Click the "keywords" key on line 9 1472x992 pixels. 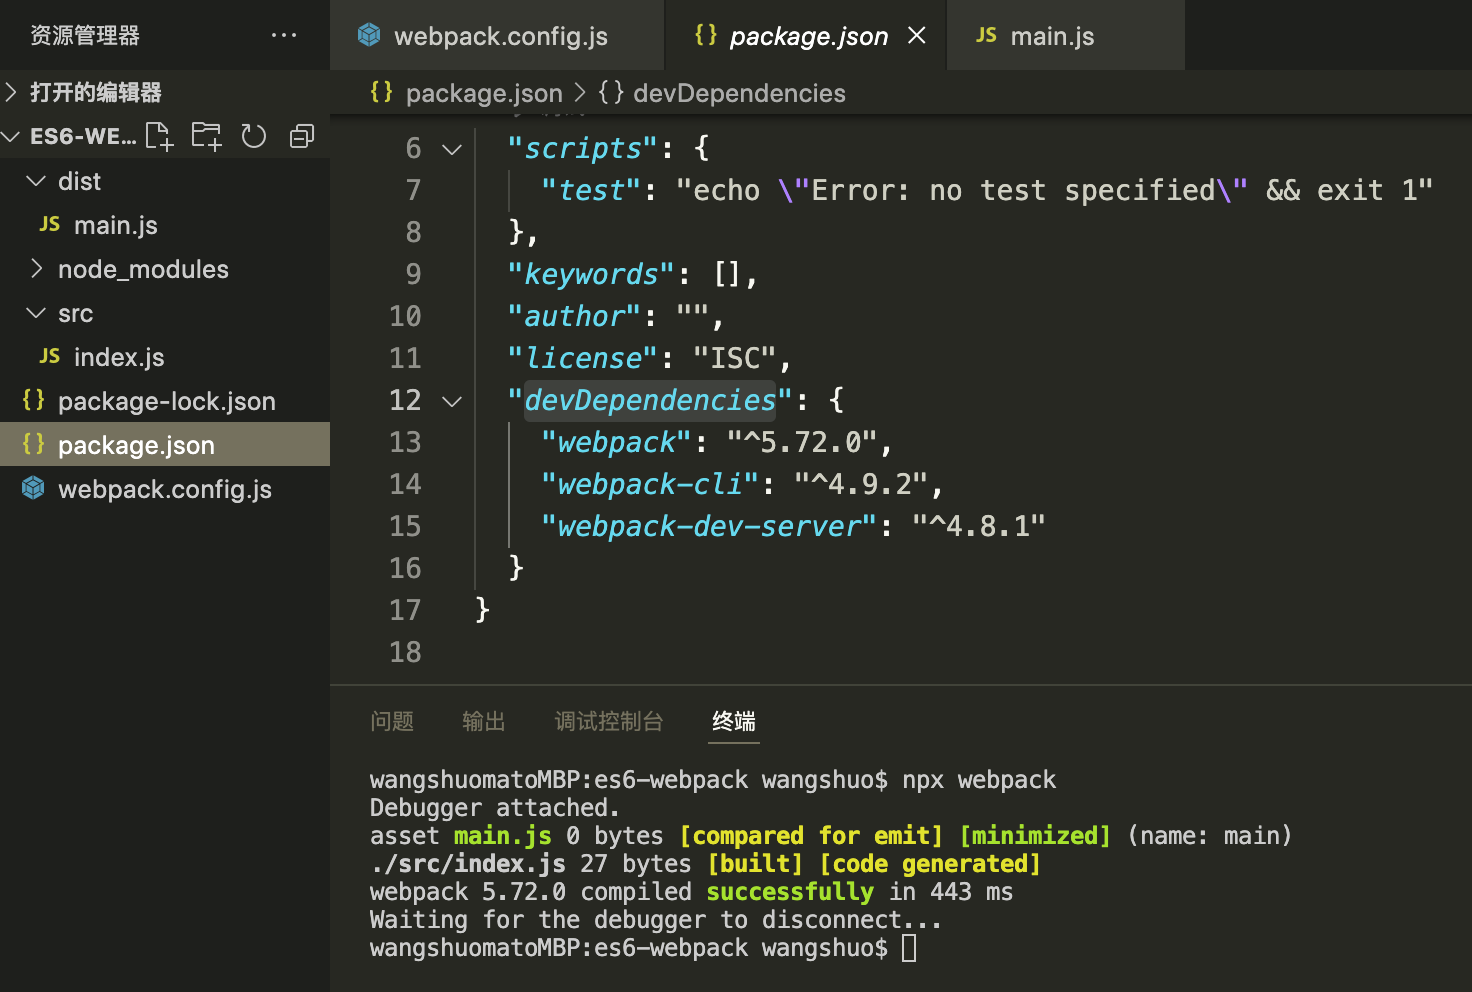coord(591,274)
